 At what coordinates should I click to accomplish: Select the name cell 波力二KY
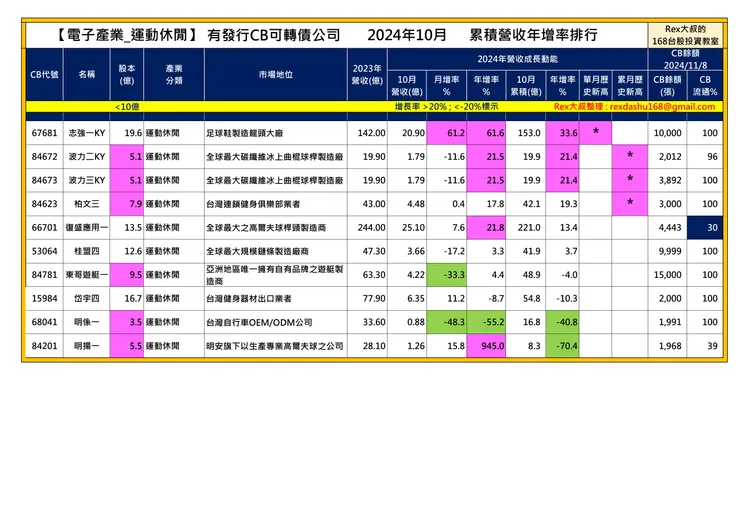pyautogui.click(x=87, y=157)
